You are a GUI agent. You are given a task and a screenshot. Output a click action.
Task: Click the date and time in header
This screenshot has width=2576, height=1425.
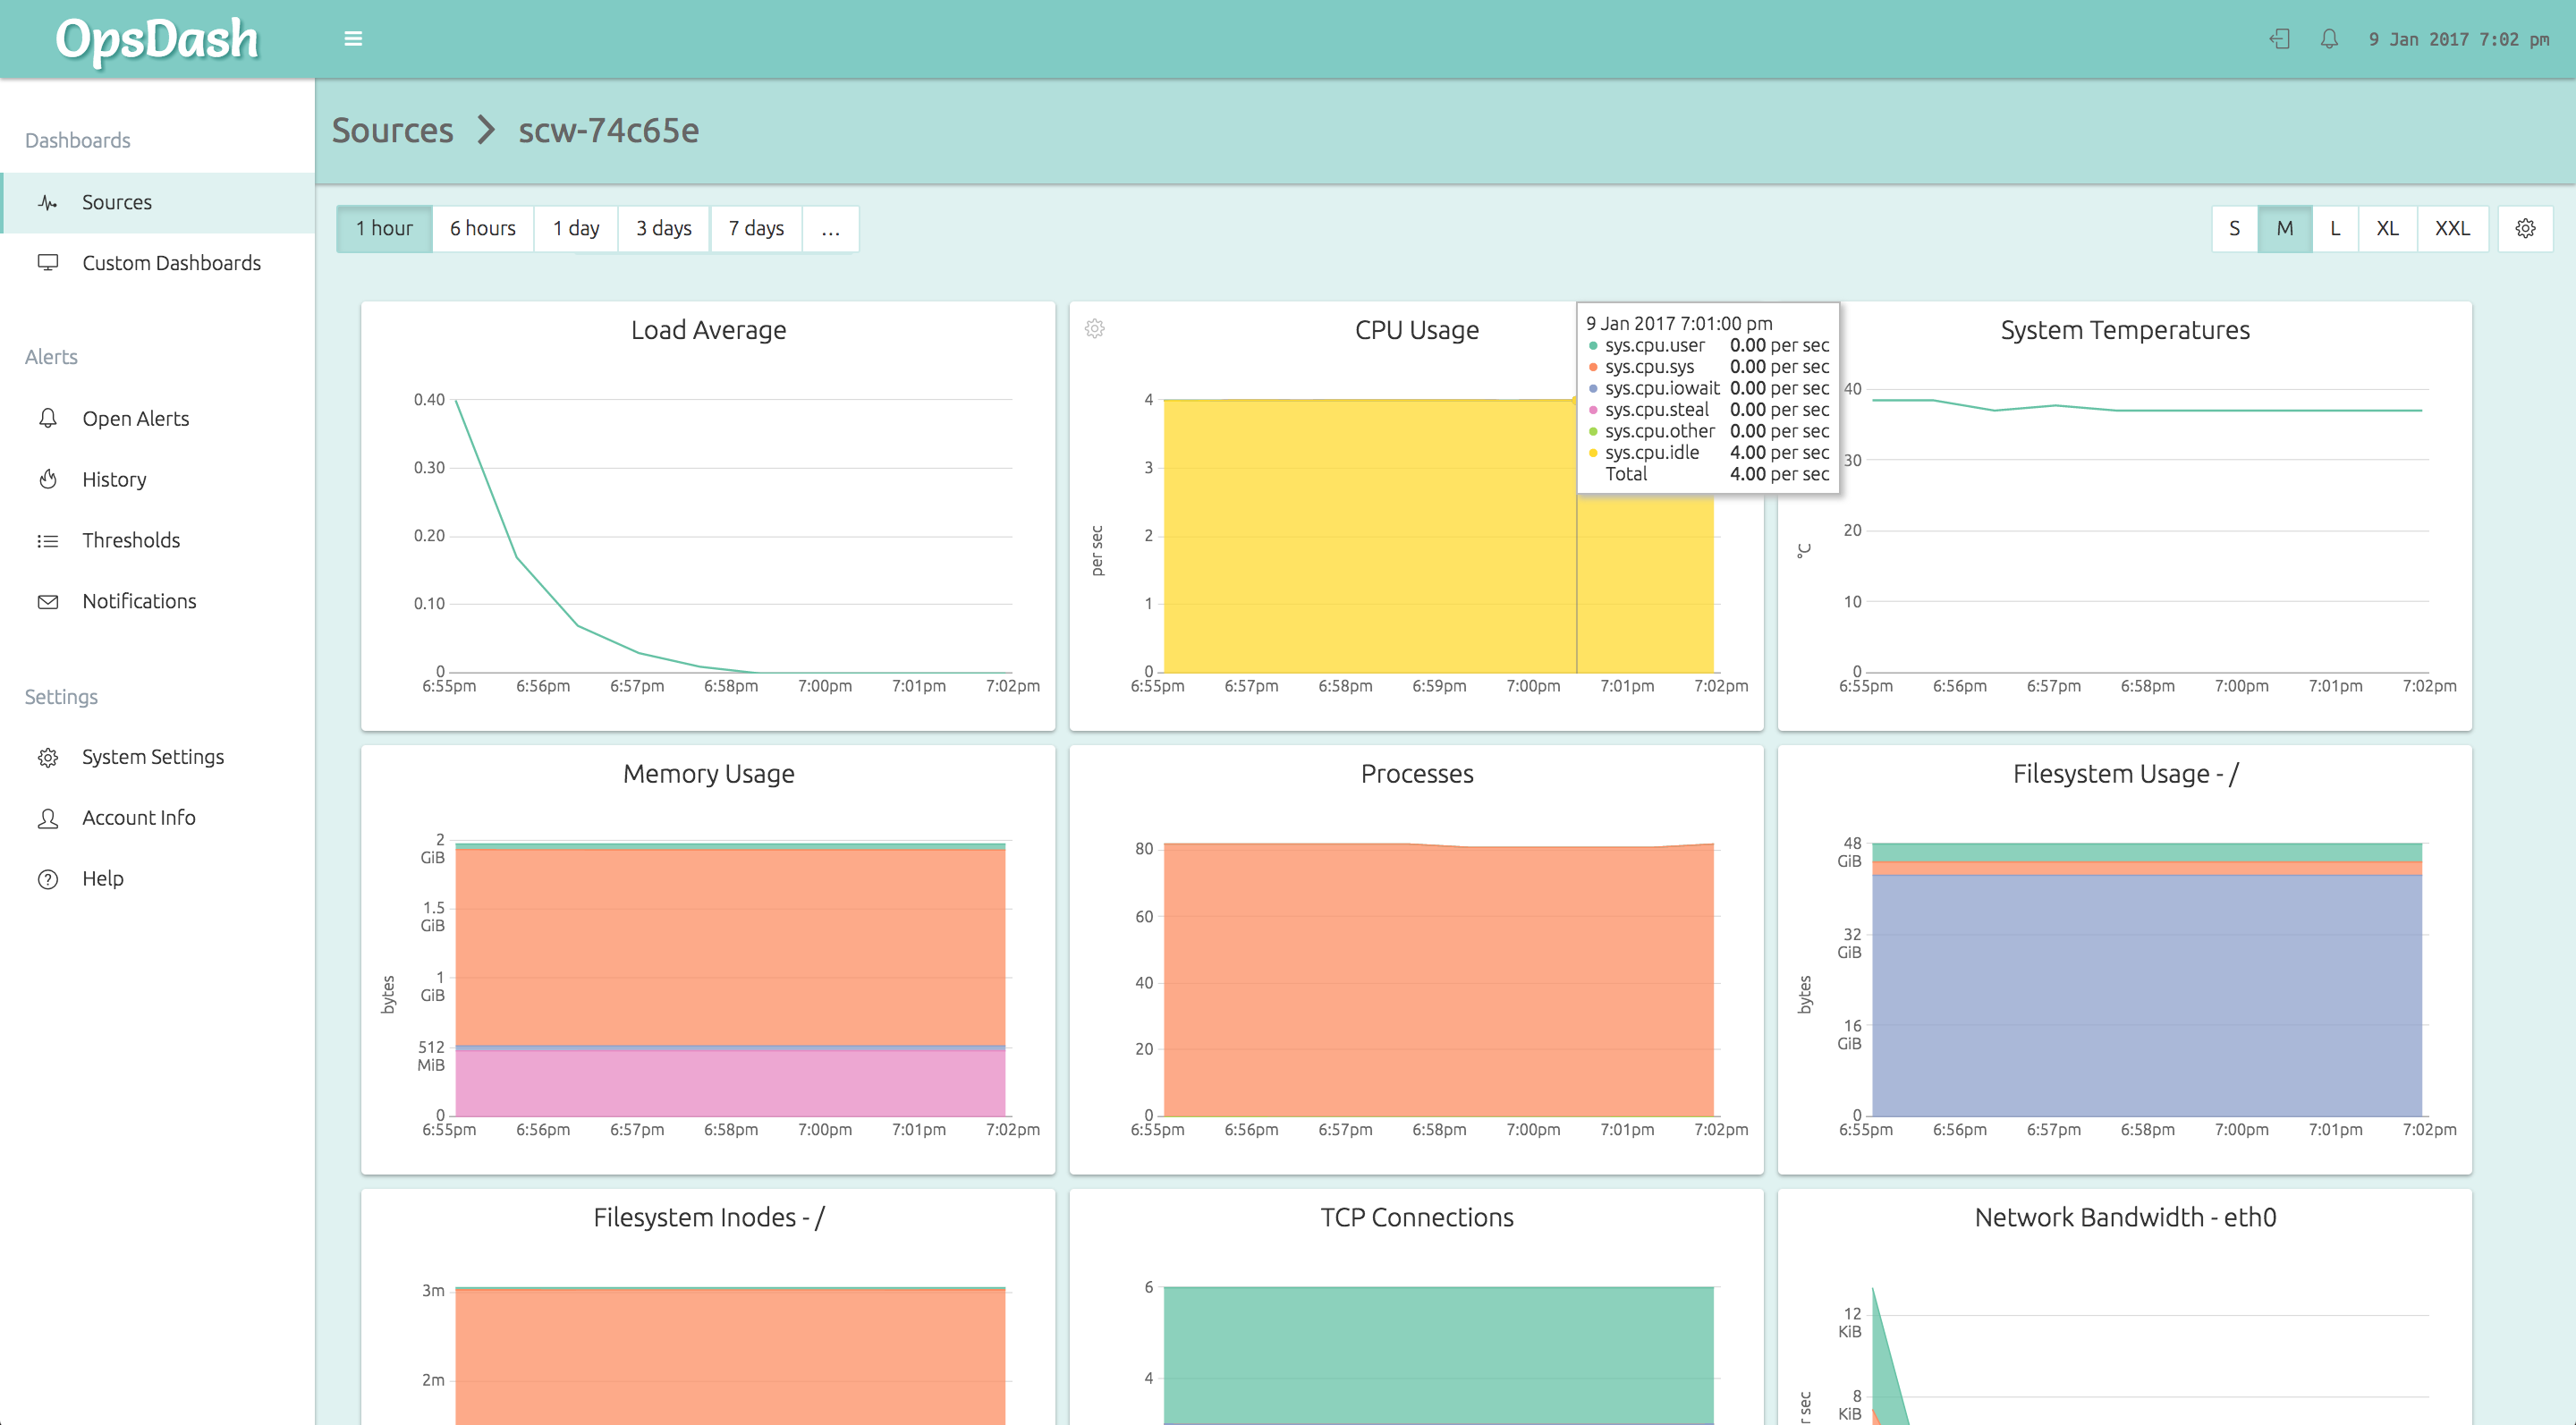tap(2458, 39)
